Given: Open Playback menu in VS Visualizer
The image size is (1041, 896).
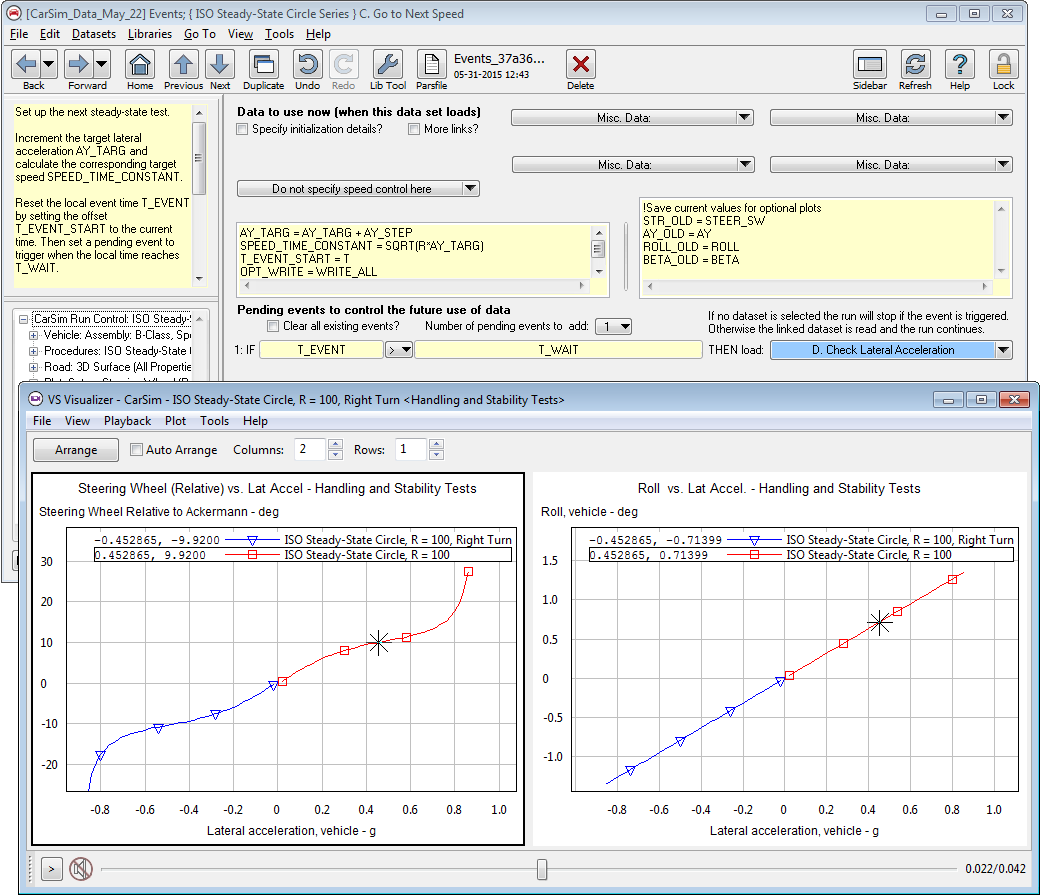Looking at the screenshot, I should point(127,421).
